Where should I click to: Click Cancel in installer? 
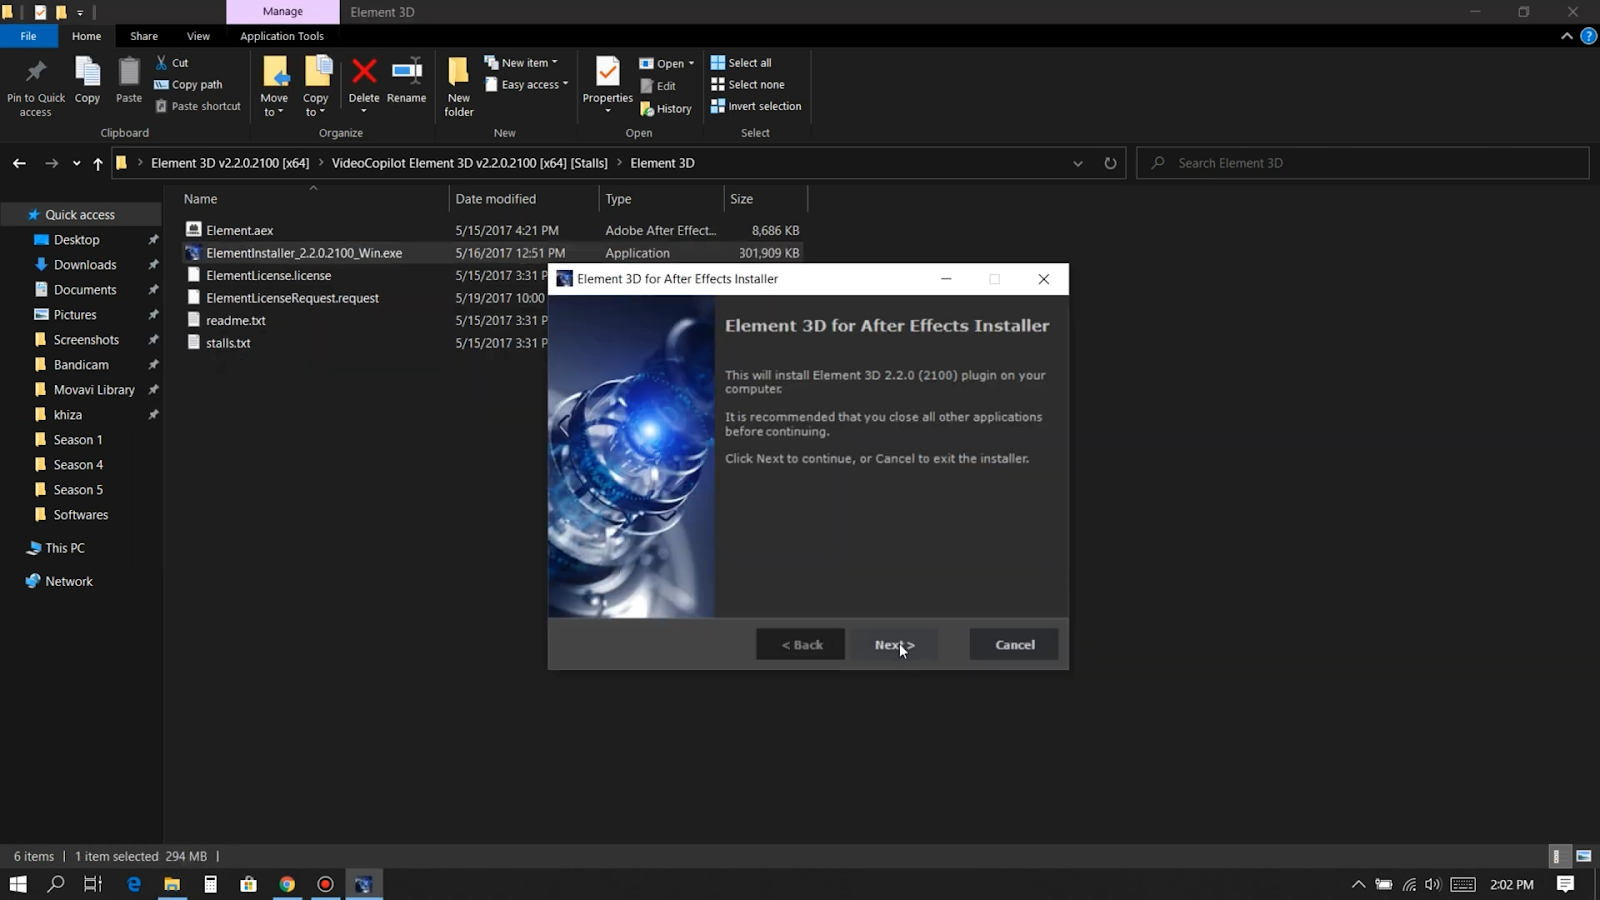tap(1014, 645)
